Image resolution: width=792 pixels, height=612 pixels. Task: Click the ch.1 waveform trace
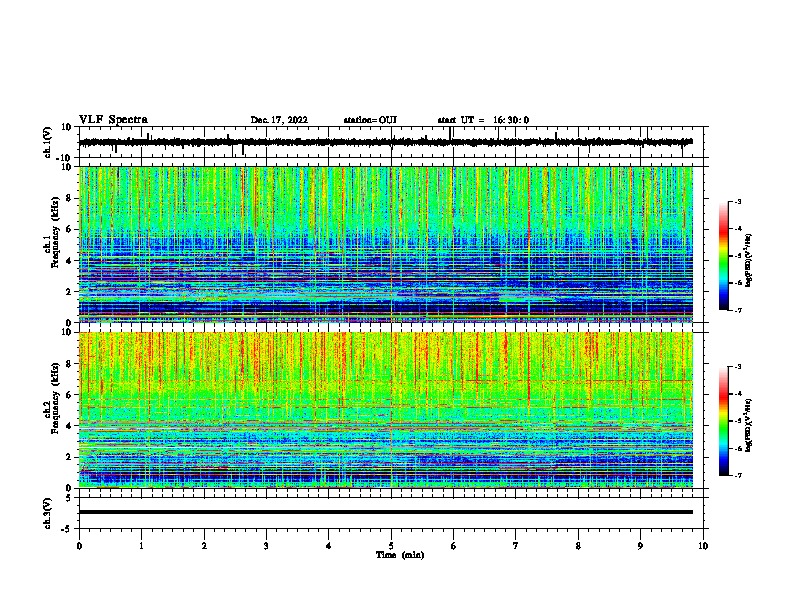(x=386, y=142)
